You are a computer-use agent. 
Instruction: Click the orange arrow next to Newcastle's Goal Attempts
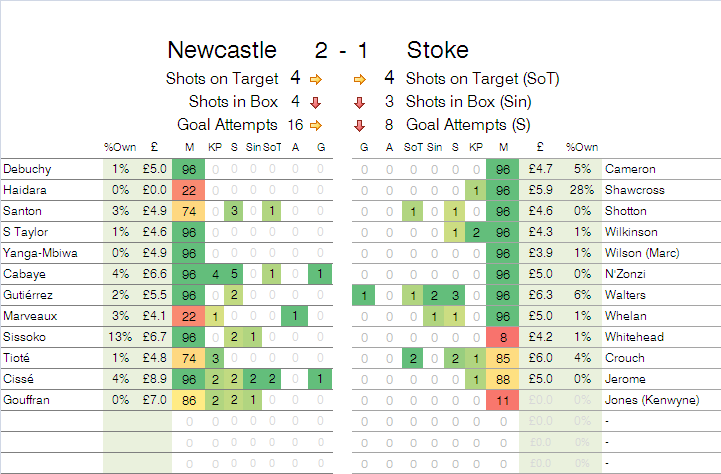(x=318, y=125)
